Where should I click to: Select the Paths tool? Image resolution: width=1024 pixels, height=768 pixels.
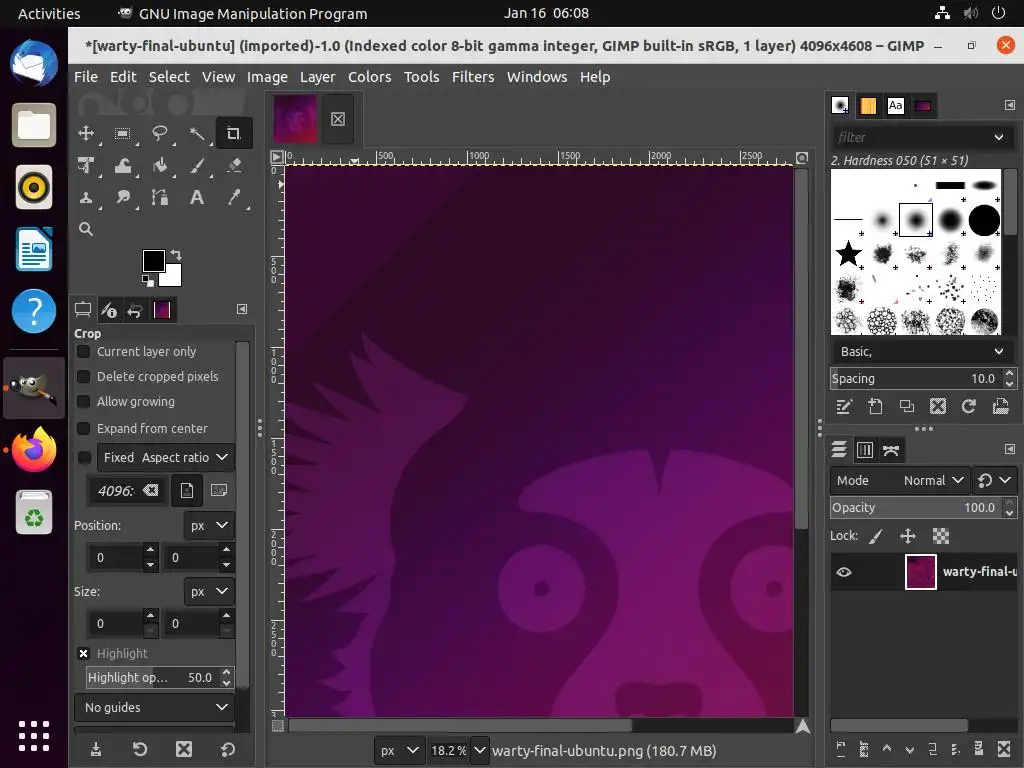click(159, 197)
